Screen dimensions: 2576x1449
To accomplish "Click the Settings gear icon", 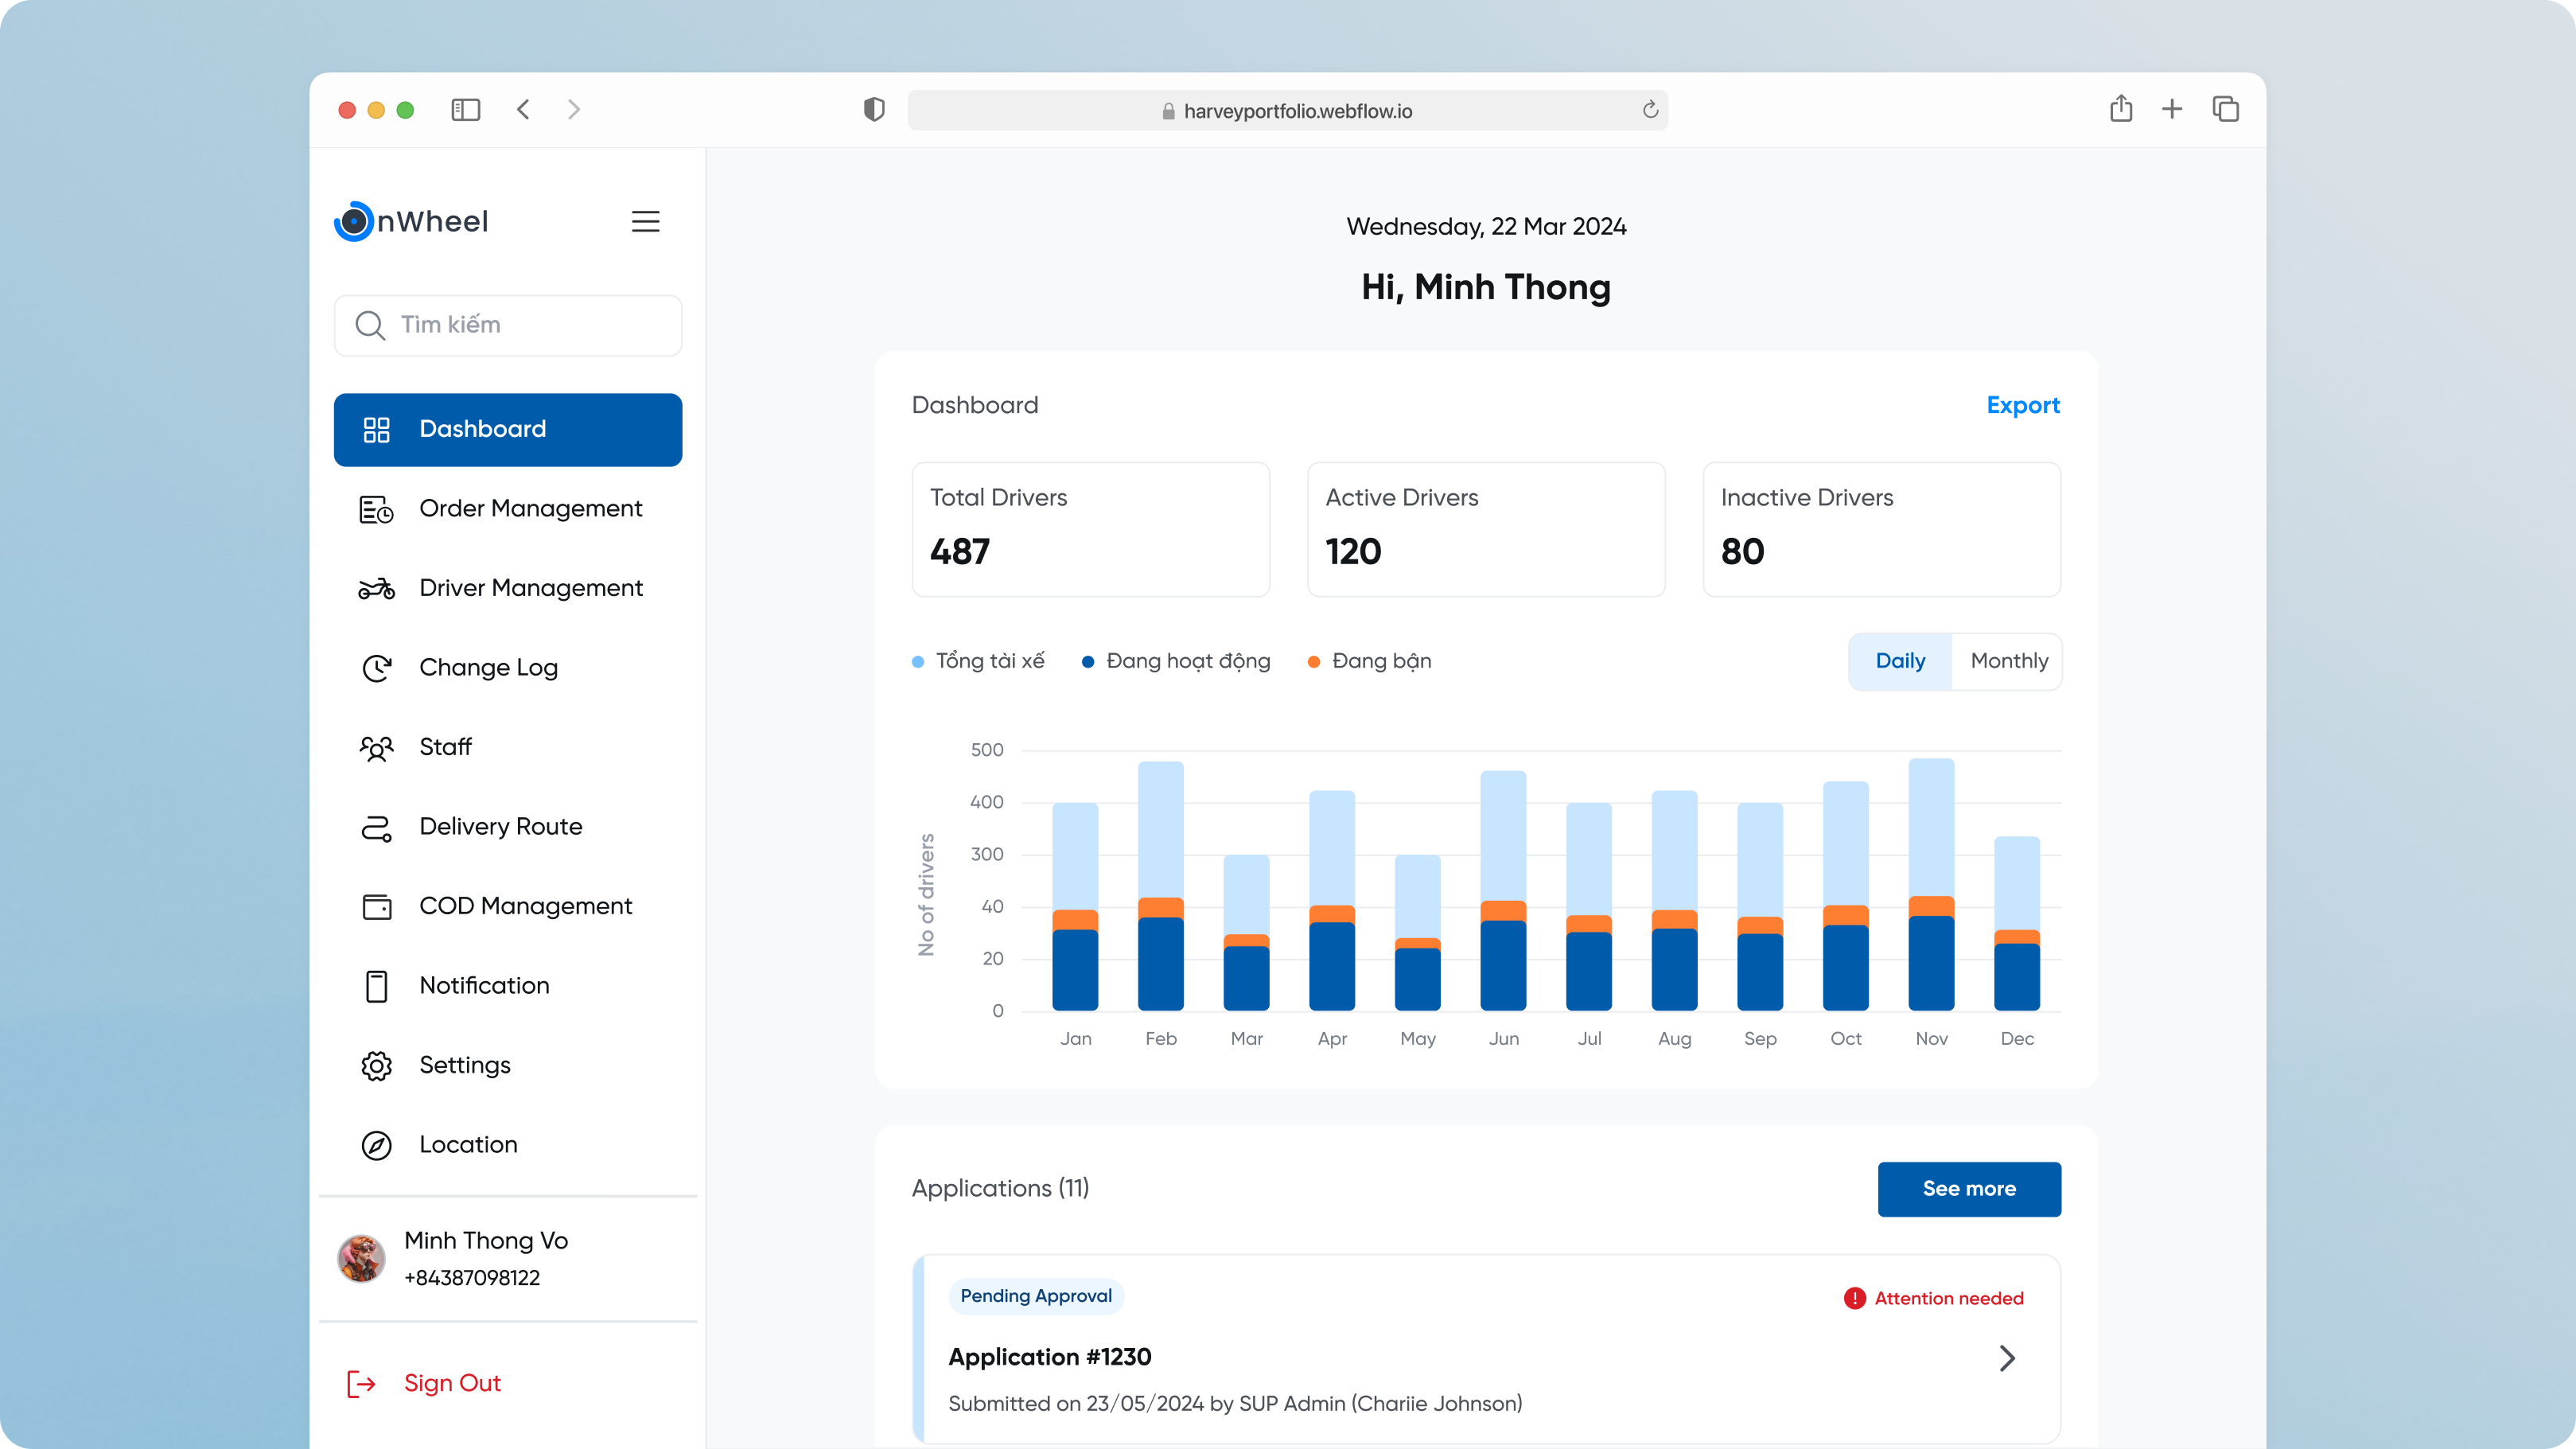I will tap(376, 1066).
